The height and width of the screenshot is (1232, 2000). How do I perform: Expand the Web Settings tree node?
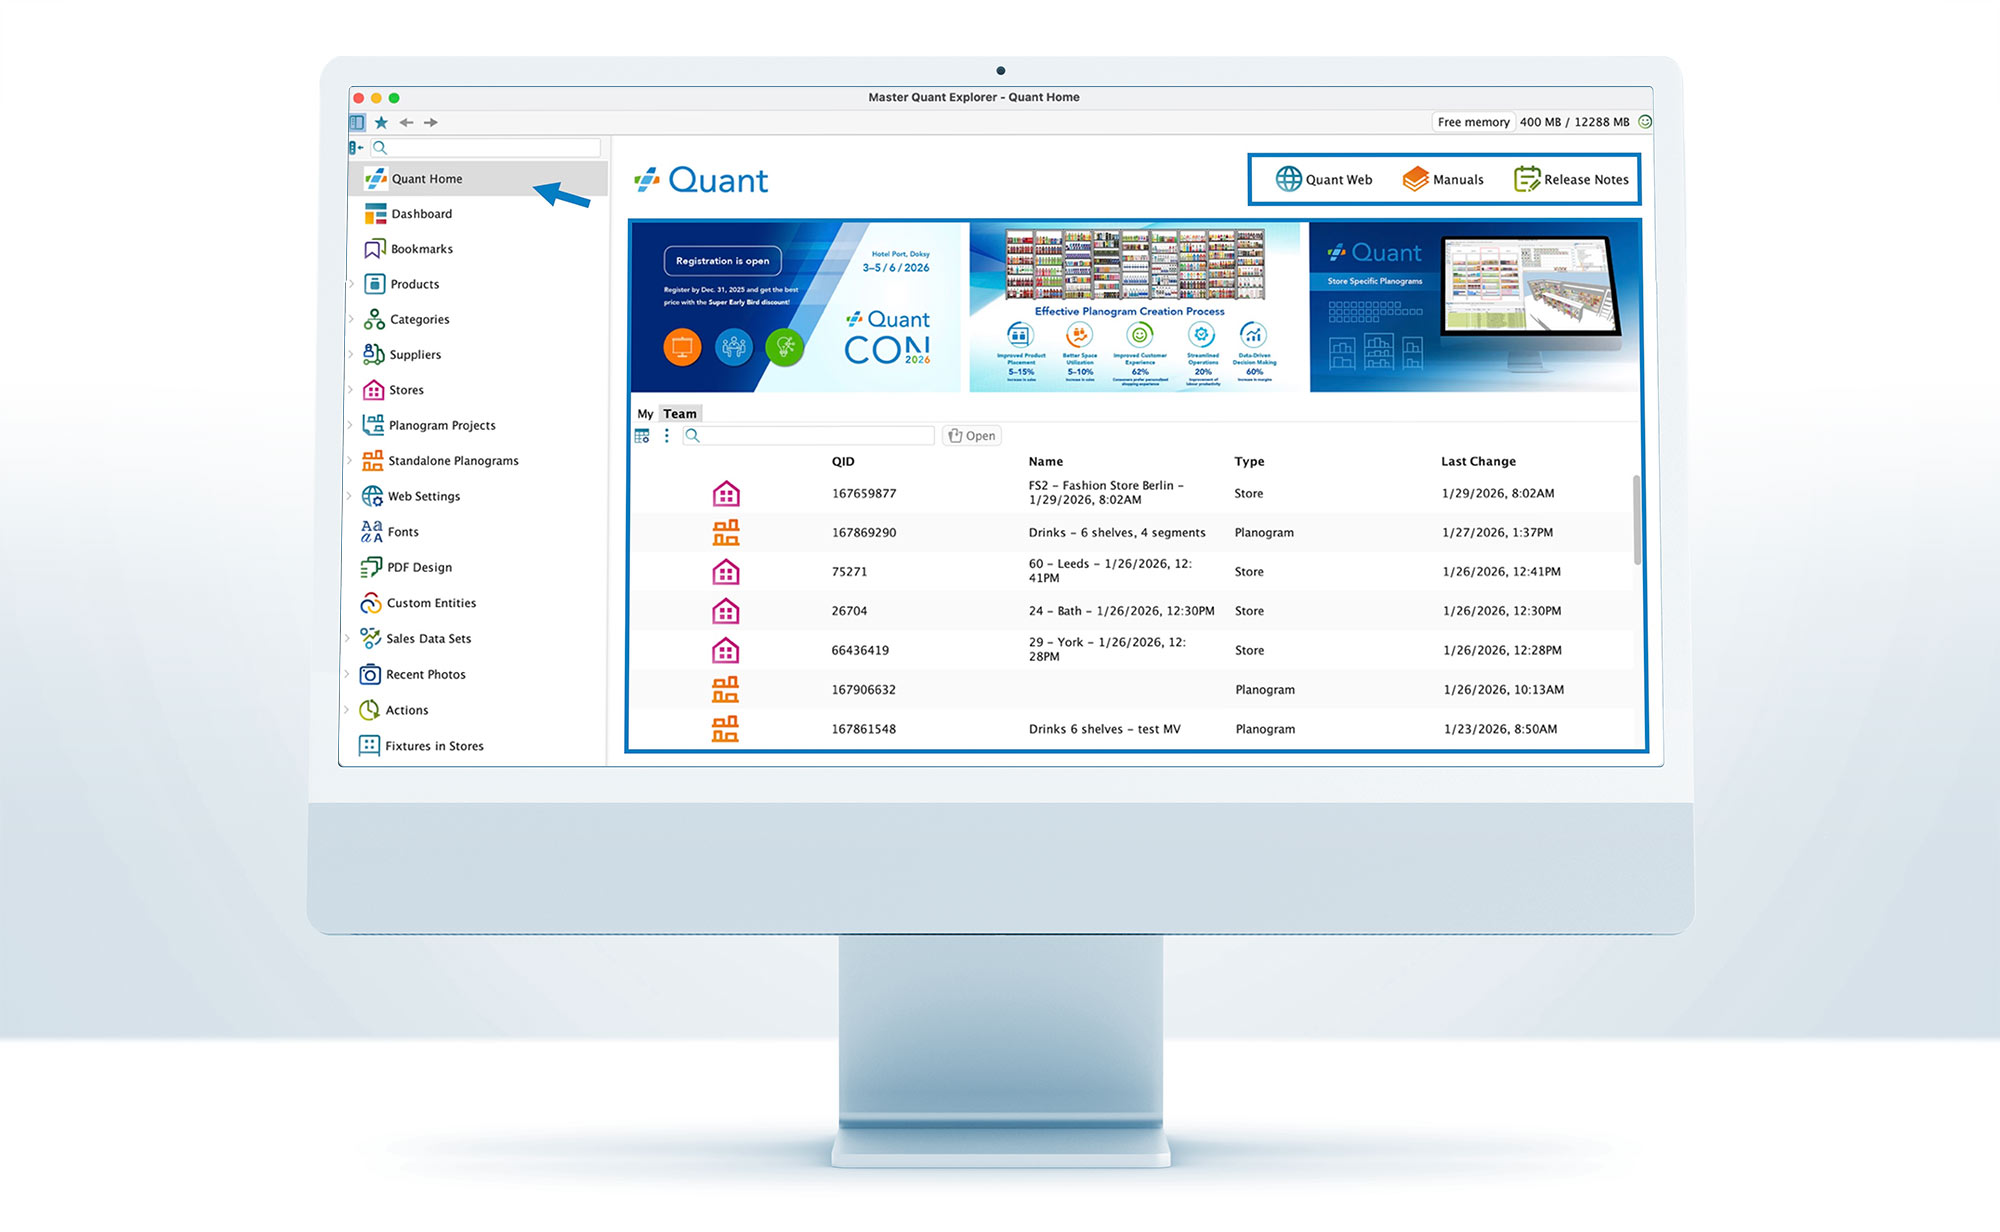pos(349,496)
